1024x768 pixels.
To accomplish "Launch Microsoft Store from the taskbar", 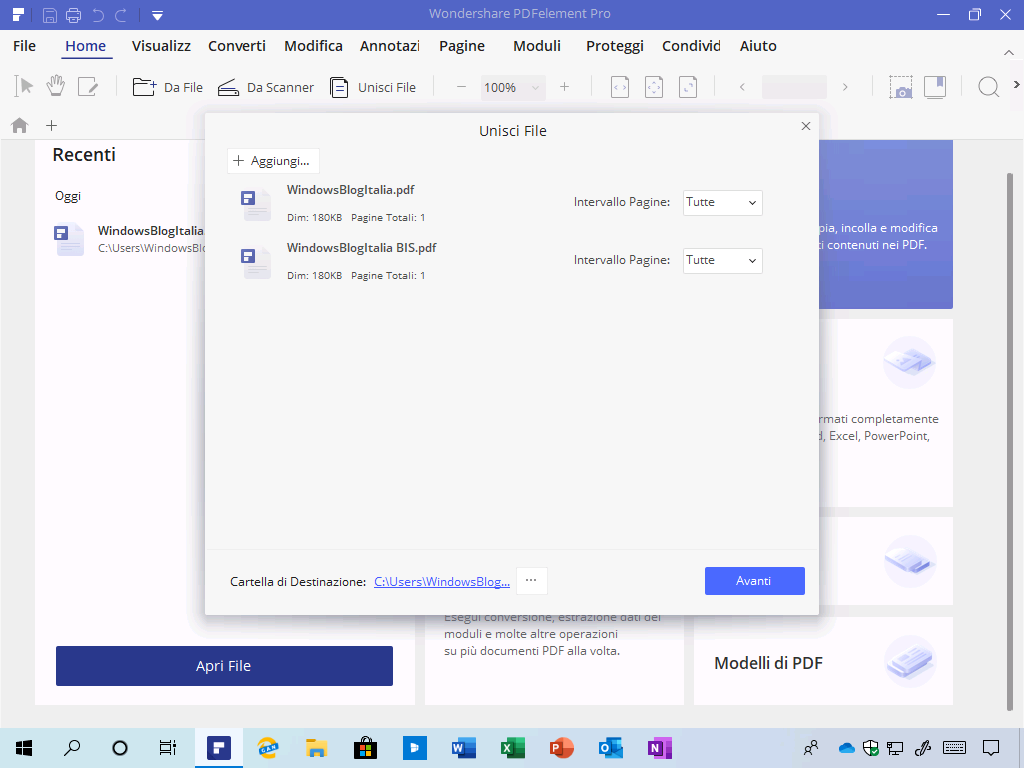I will pos(366,748).
